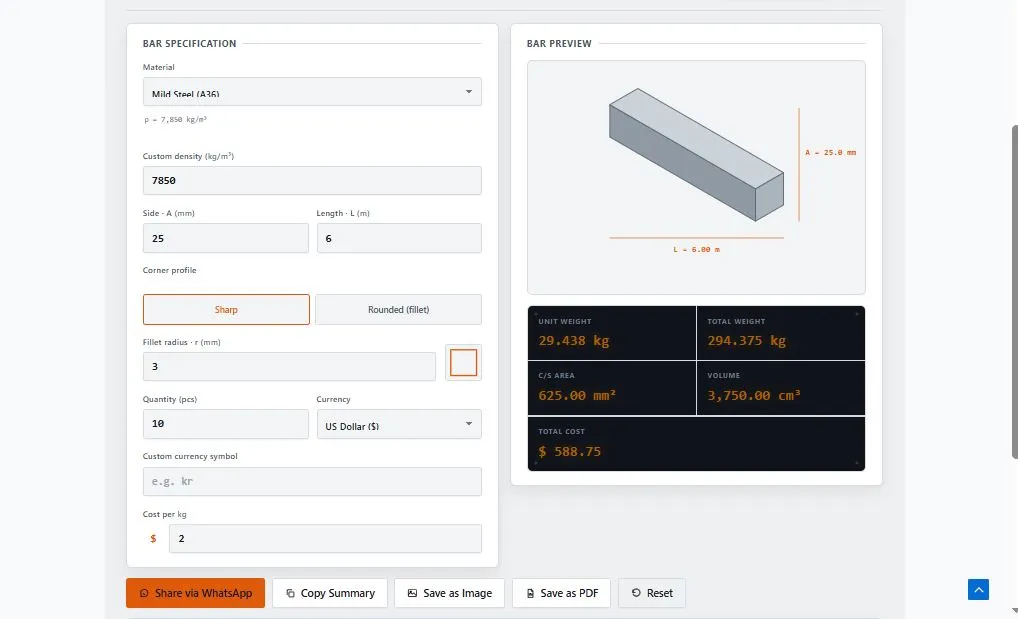Screen dimensions: 1018x619
Task: Click the Custom currency symbol field
Action: click(x=312, y=481)
